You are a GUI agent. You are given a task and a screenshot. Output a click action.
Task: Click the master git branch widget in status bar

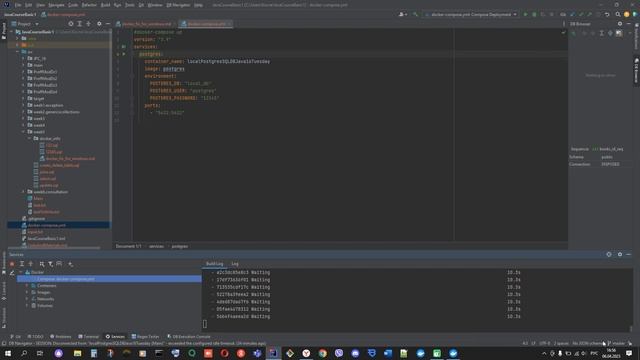[x=616, y=343]
